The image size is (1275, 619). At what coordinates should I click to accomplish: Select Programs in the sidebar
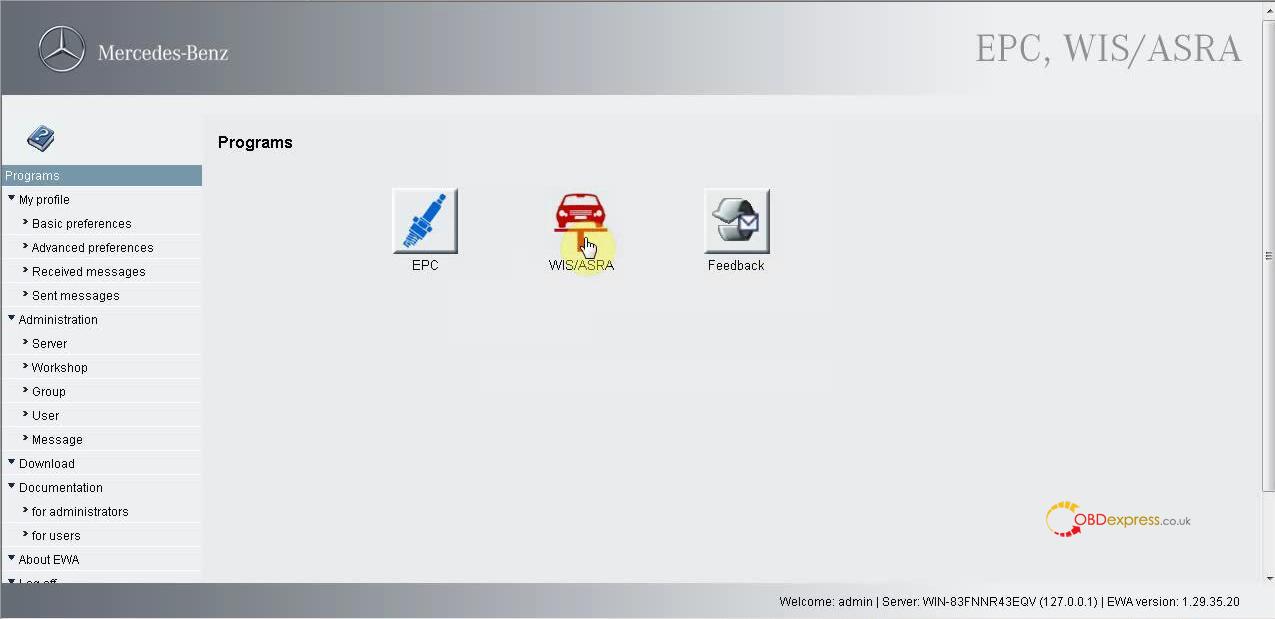coord(101,176)
